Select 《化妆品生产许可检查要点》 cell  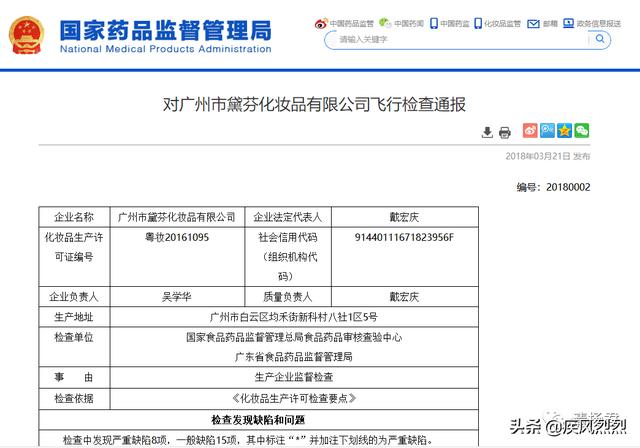point(294,399)
